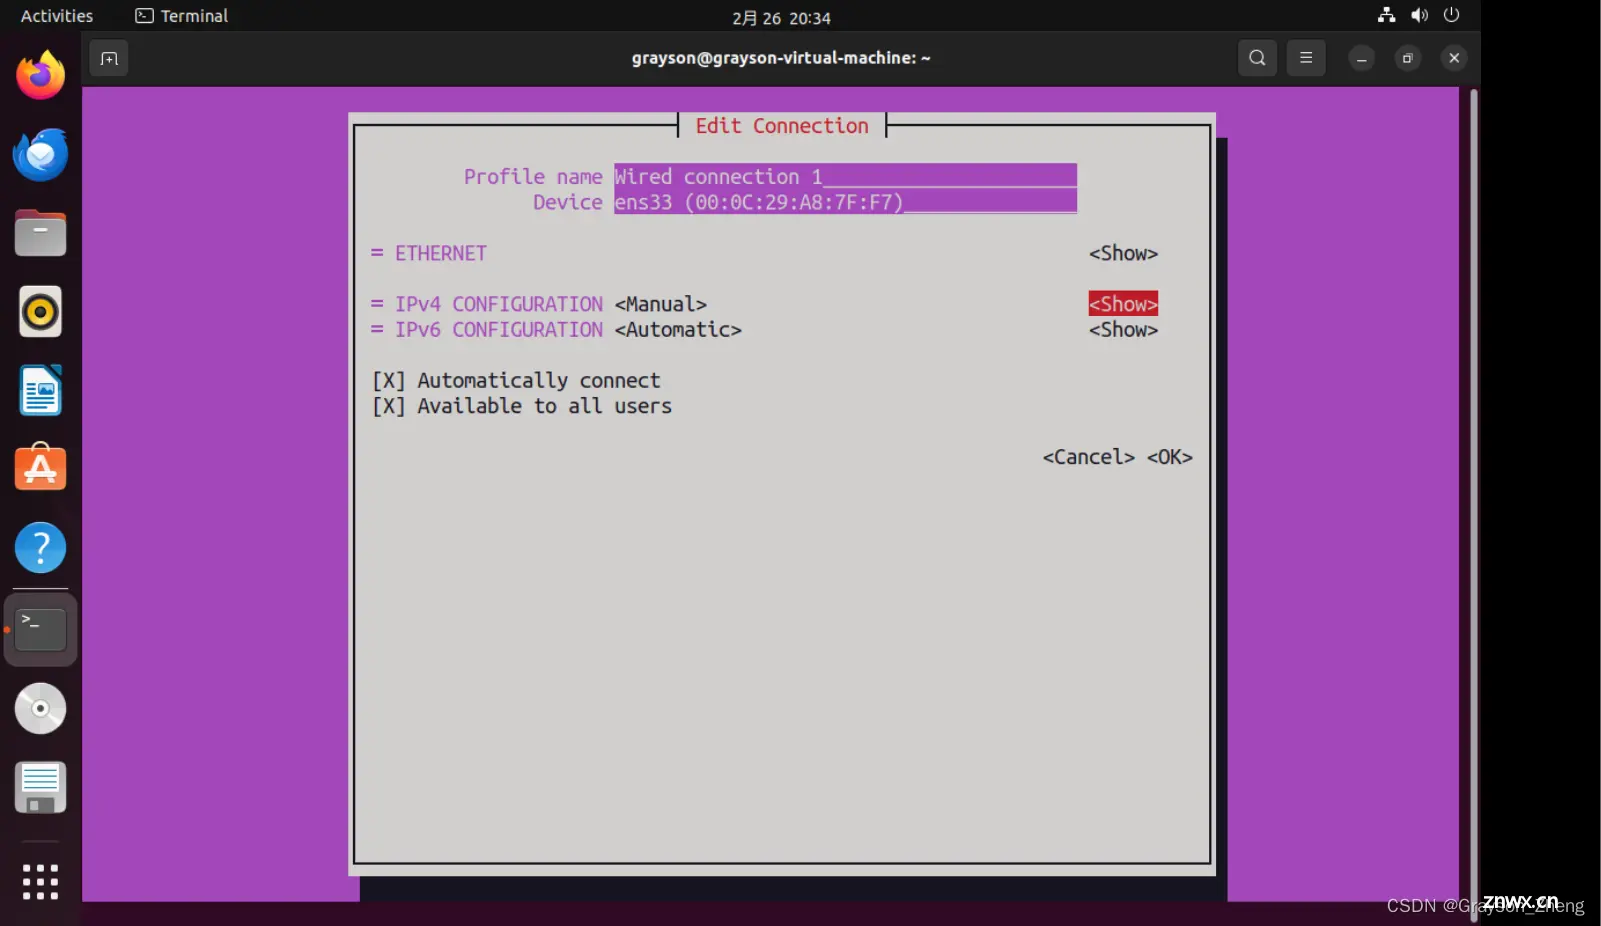Open the IPv6 Automatic method dropdown
1601x926 pixels.
[678, 330]
